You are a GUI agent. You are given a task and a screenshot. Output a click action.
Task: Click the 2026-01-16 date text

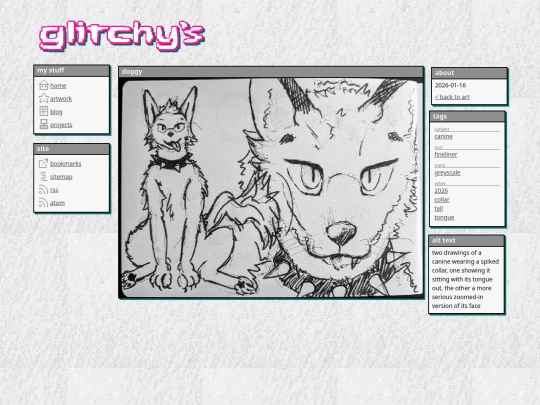[450, 85]
